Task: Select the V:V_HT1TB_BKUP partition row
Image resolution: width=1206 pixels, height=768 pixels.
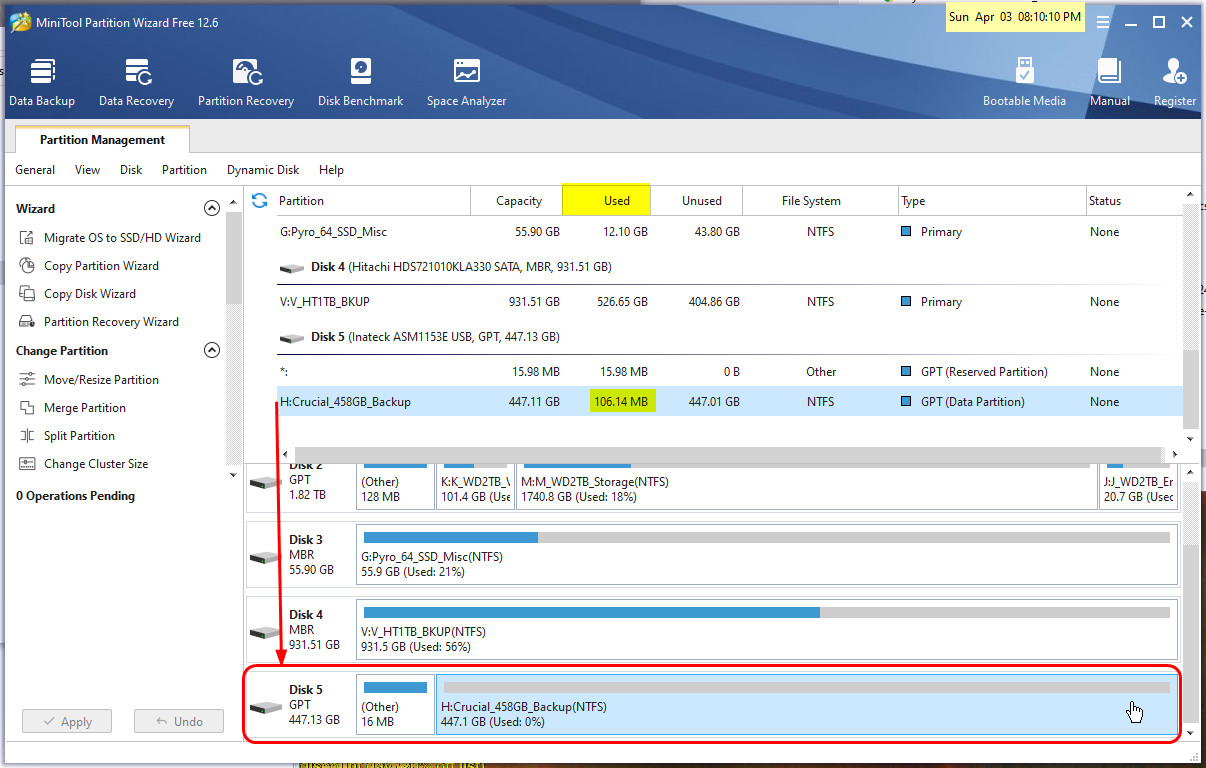Action: (728, 302)
